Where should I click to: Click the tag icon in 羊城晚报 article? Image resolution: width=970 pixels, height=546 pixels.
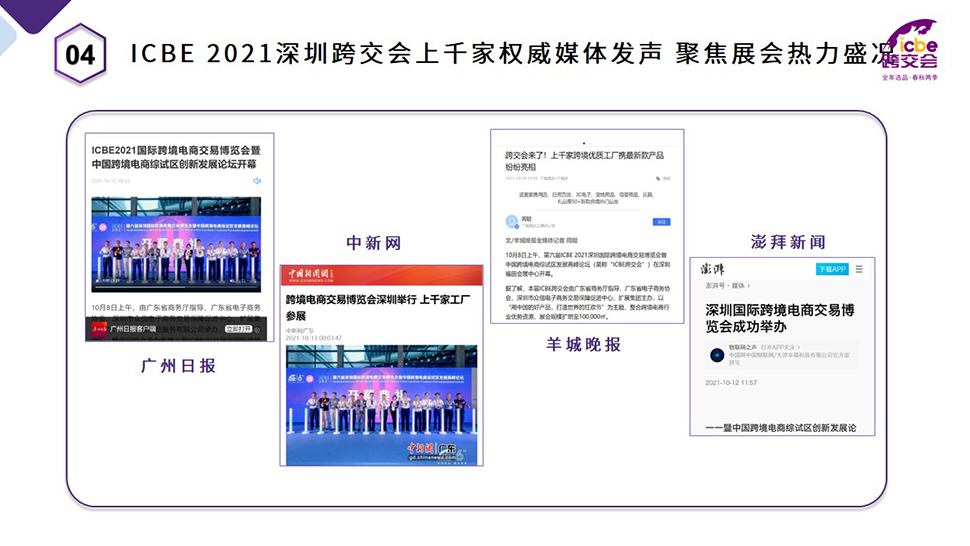pos(658,179)
